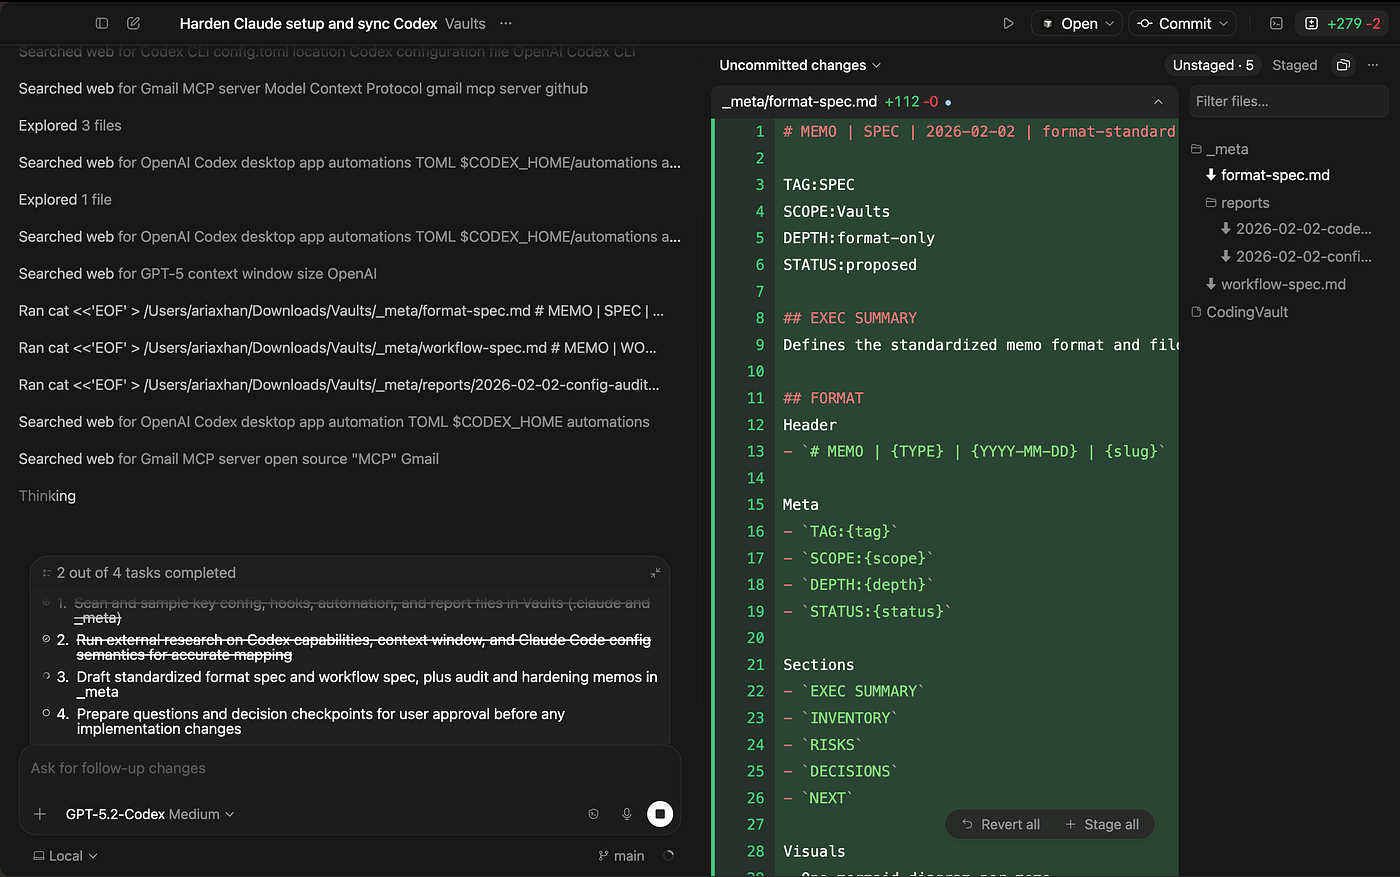
Task: Click the Searched web GPT-5 context window entry
Action: (198, 273)
